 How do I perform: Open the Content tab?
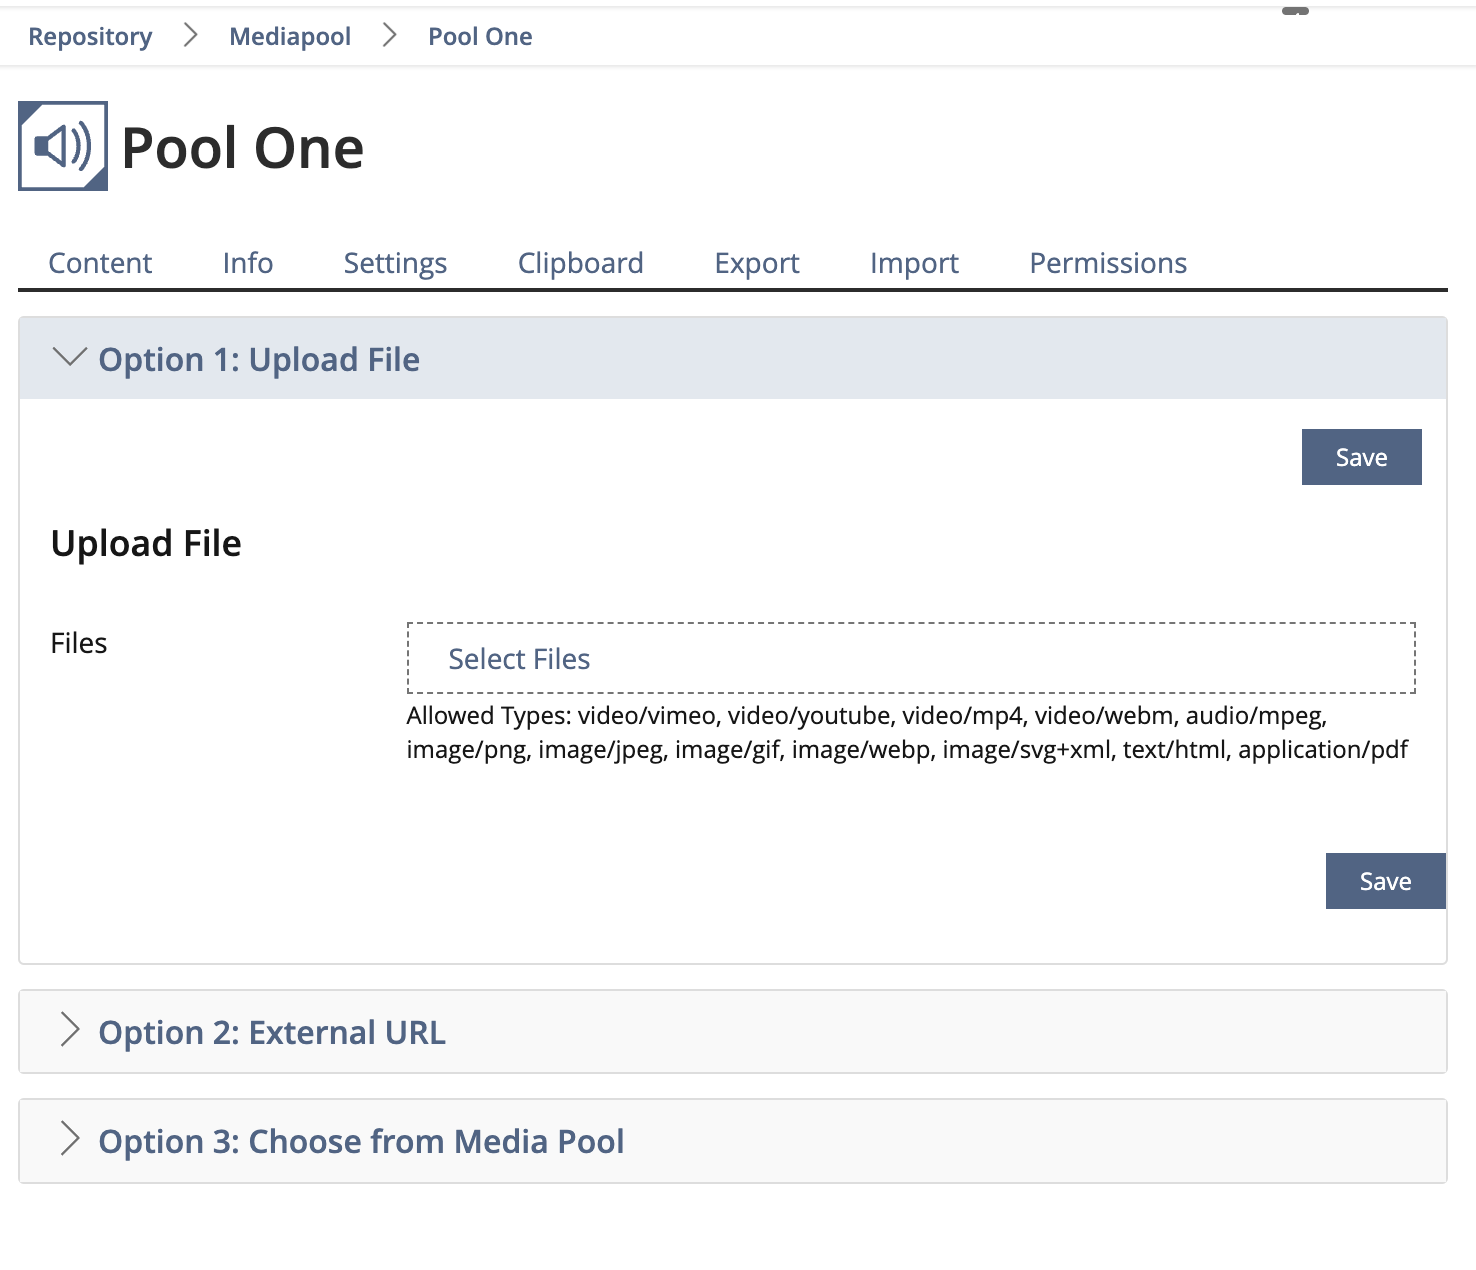pyautogui.click(x=100, y=263)
